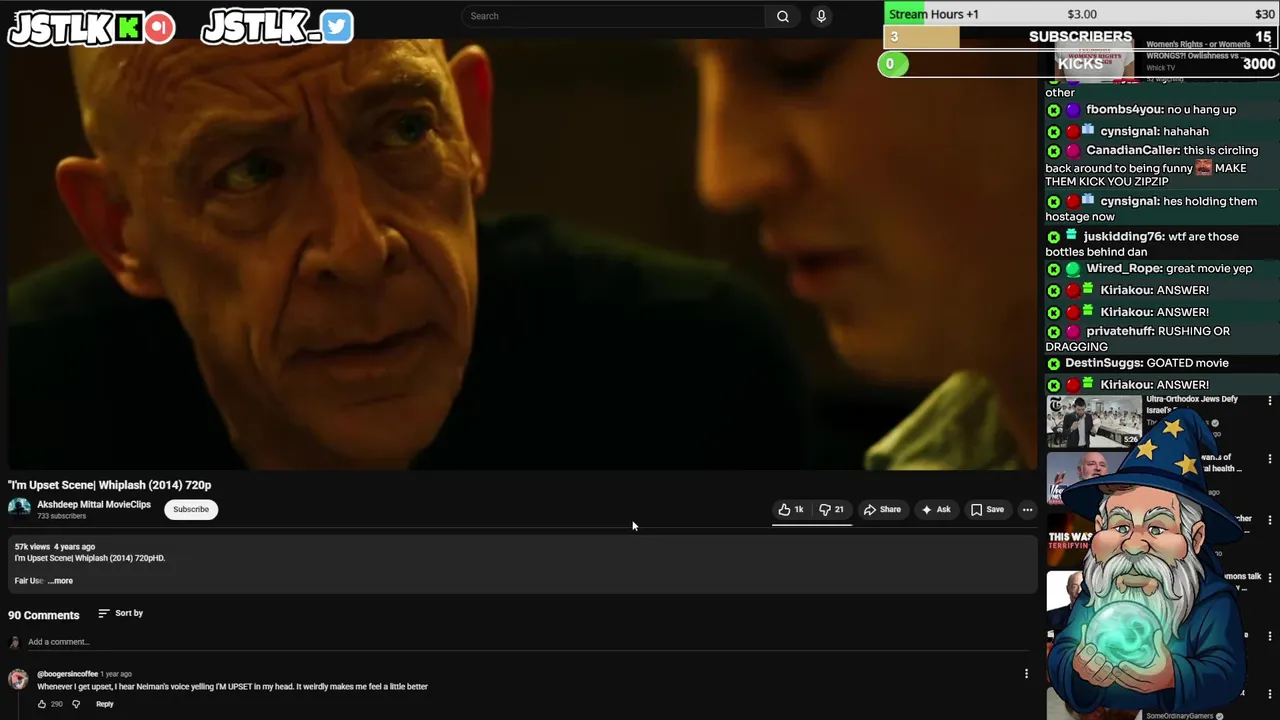
Task: Click the 90 Comments heading
Action: point(44,615)
